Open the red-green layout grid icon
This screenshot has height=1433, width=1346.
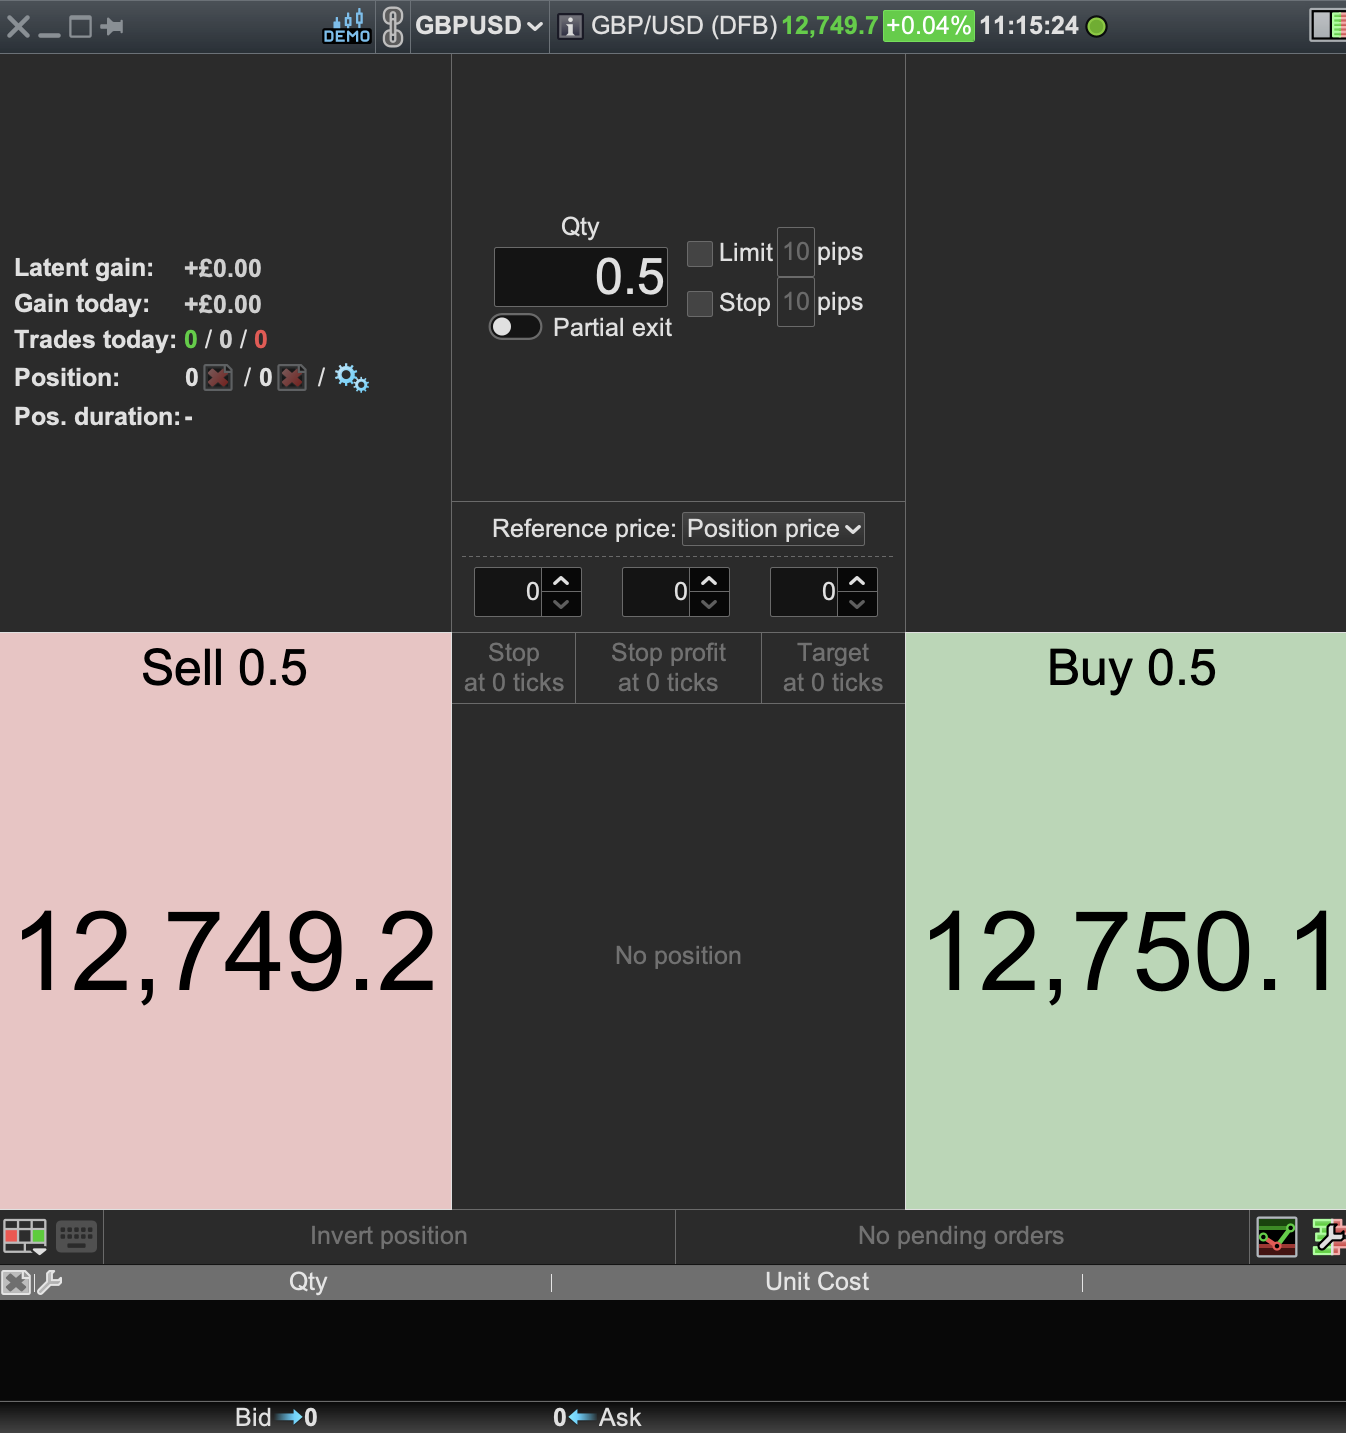point(25,1236)
